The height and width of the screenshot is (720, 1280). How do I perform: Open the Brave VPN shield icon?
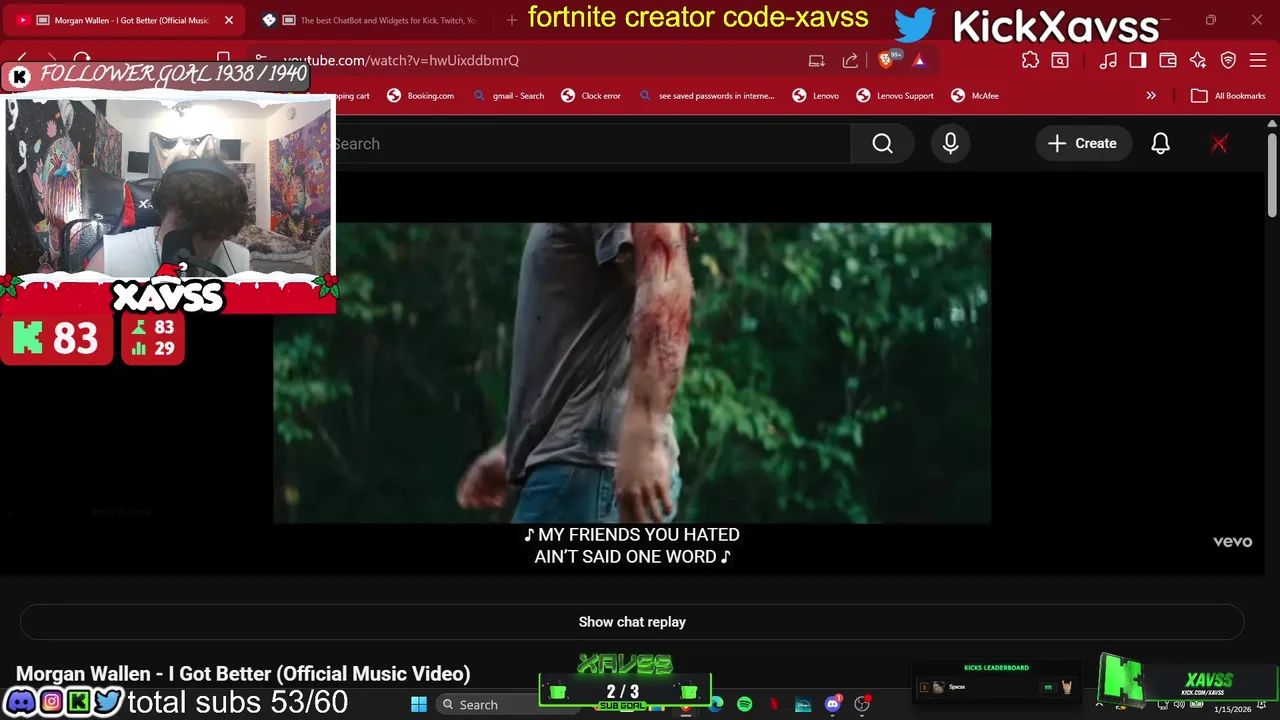click(x=1228, y=60)
